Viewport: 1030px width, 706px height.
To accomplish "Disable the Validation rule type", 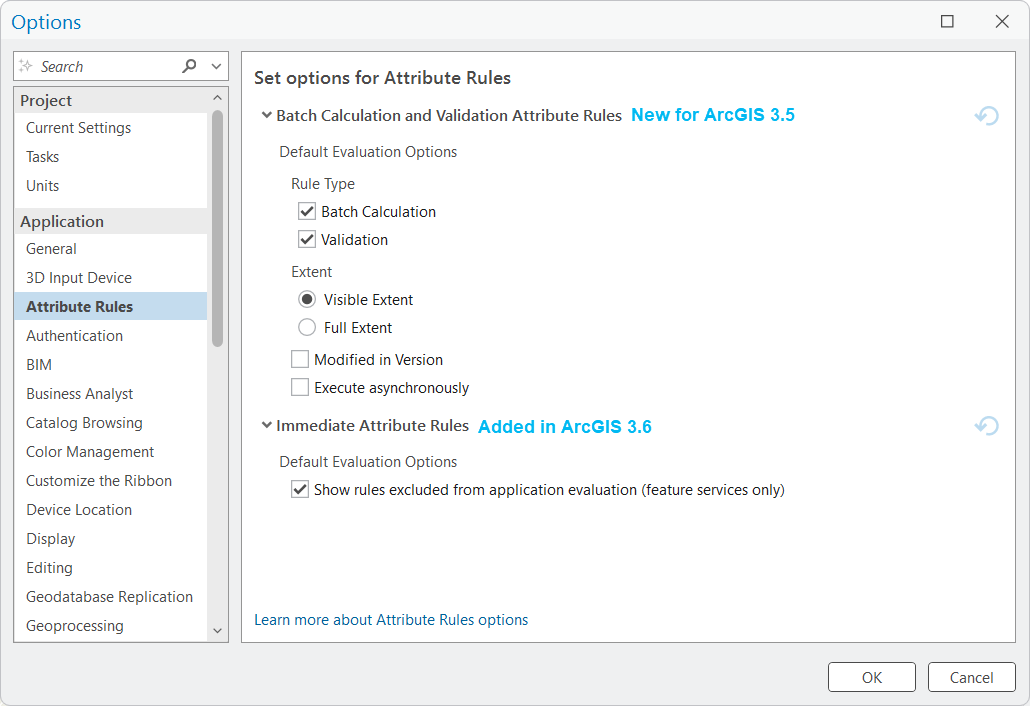I will [306, 239].
